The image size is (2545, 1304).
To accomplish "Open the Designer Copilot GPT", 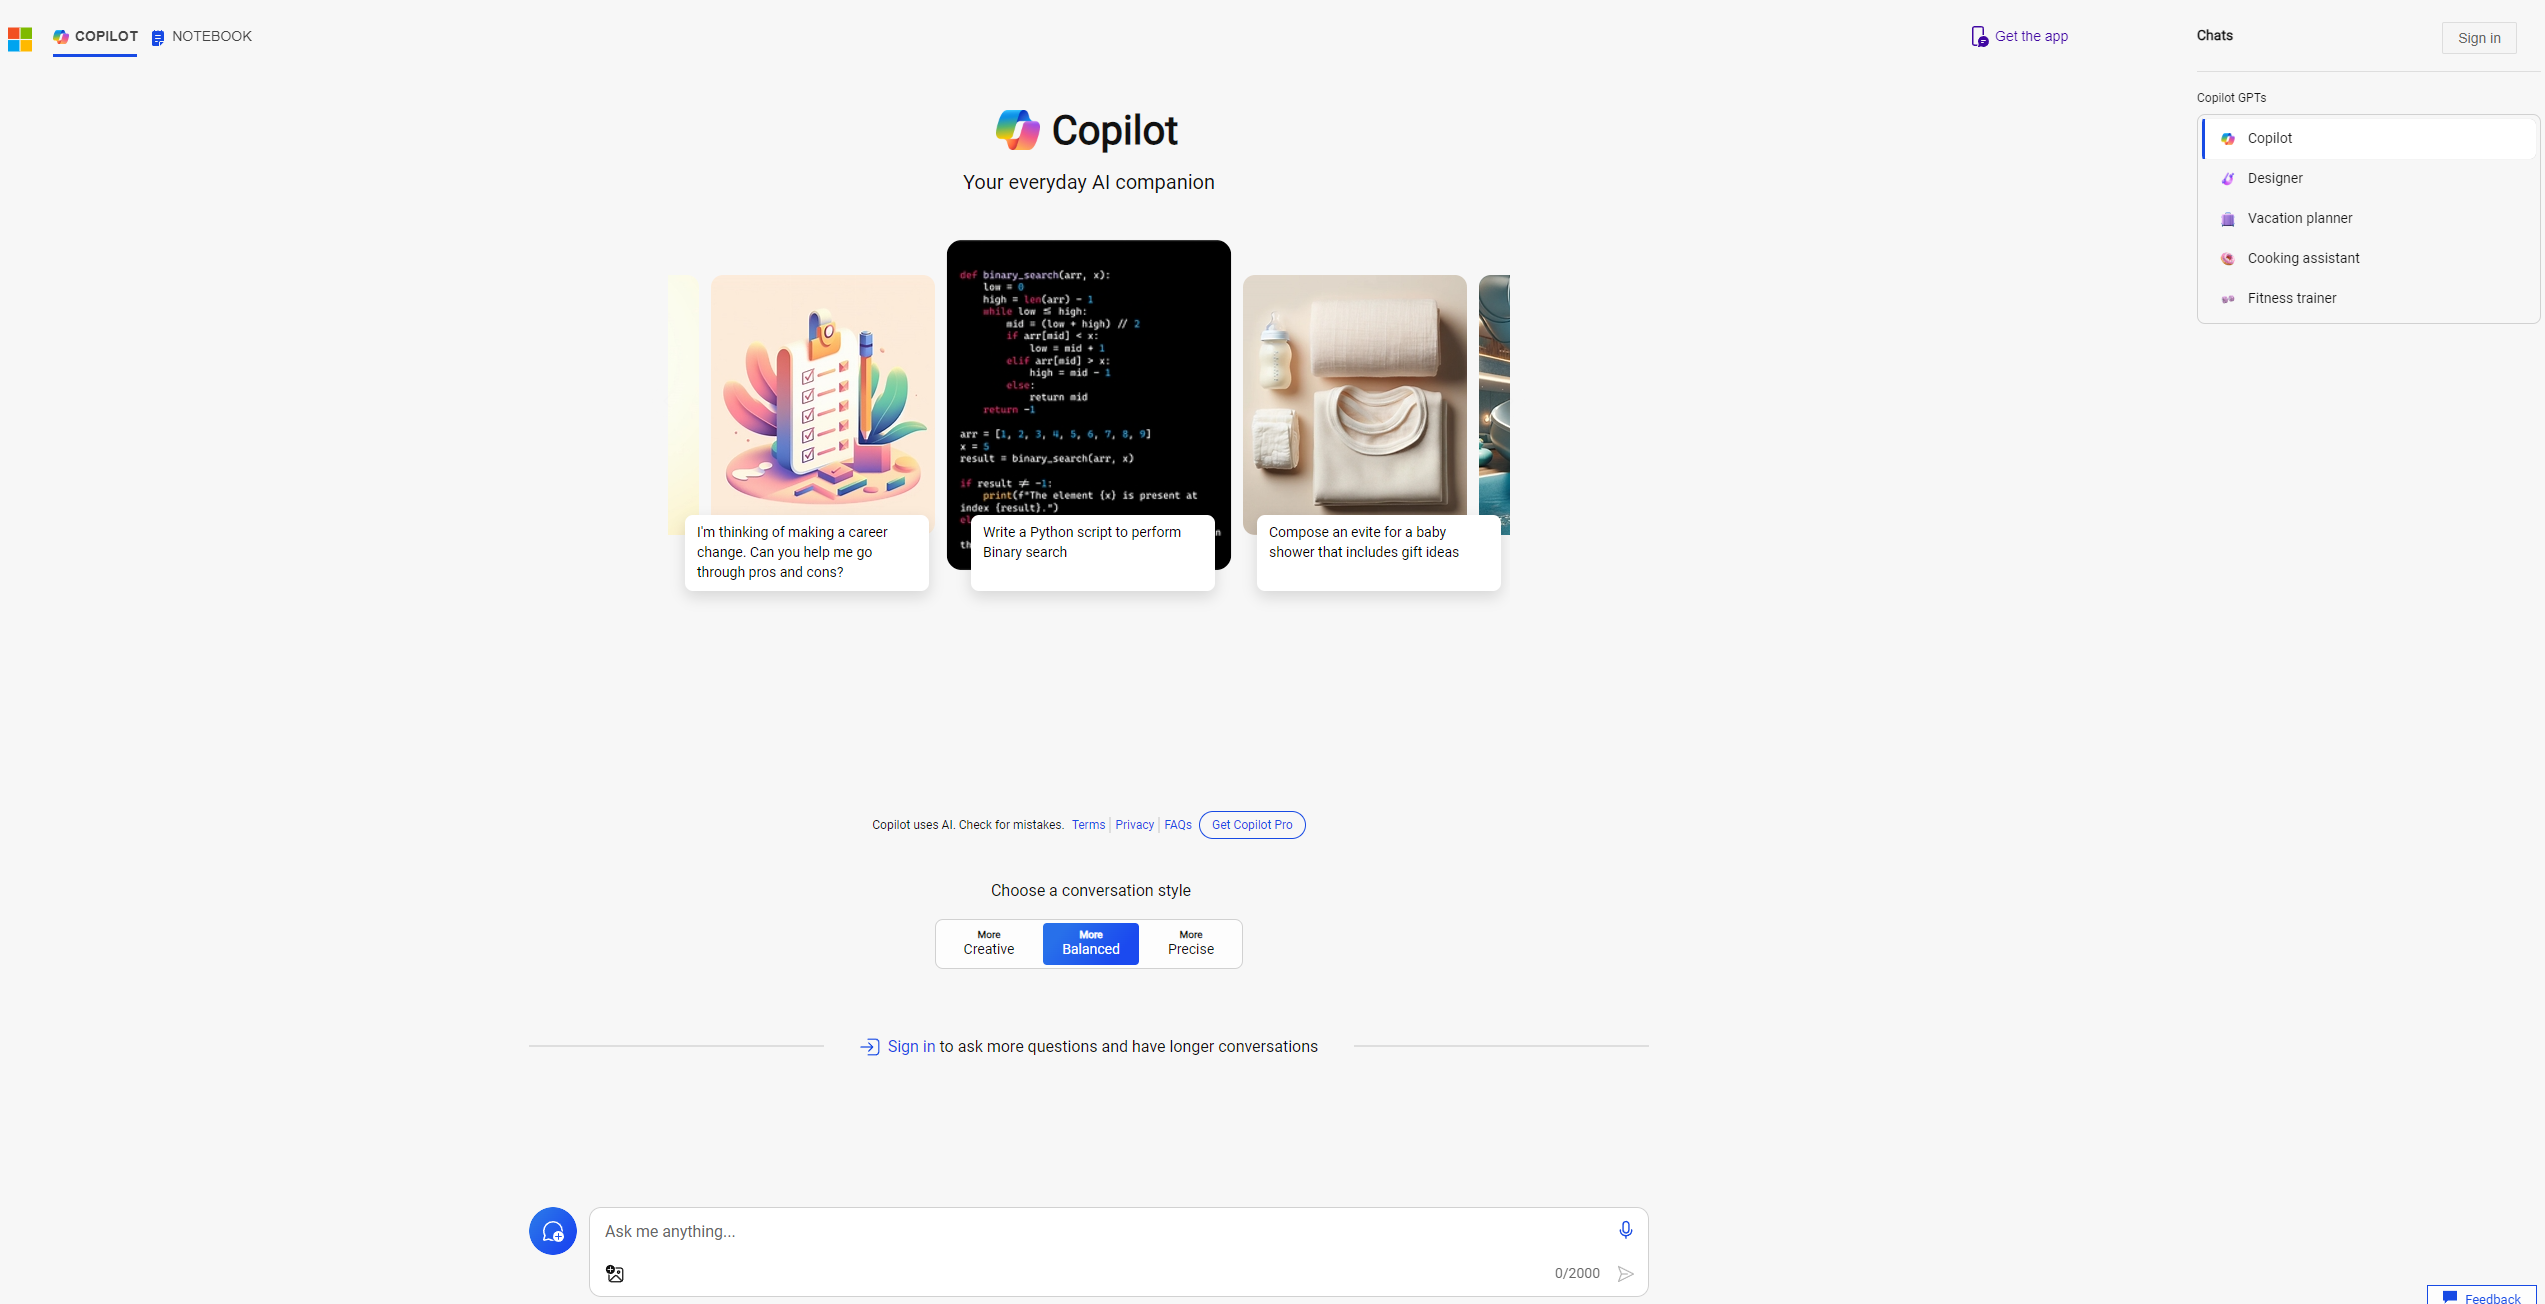I will tap(2276, 178).
